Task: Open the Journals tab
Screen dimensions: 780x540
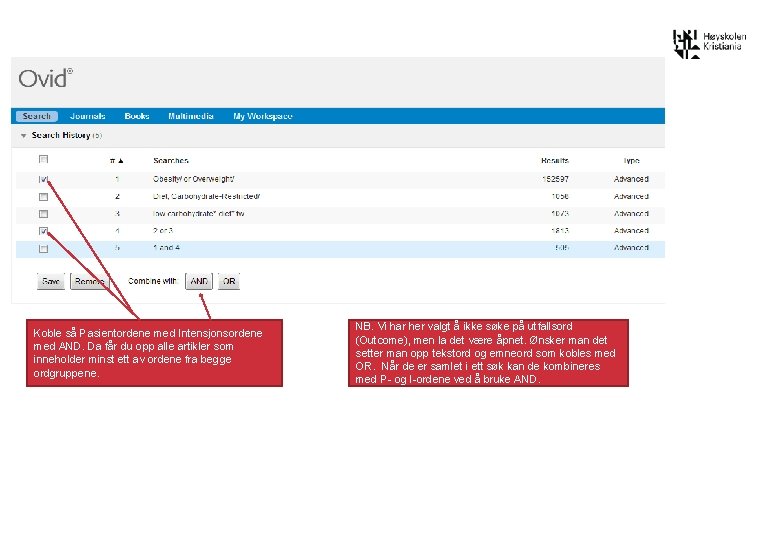Action: coord(88,116)
